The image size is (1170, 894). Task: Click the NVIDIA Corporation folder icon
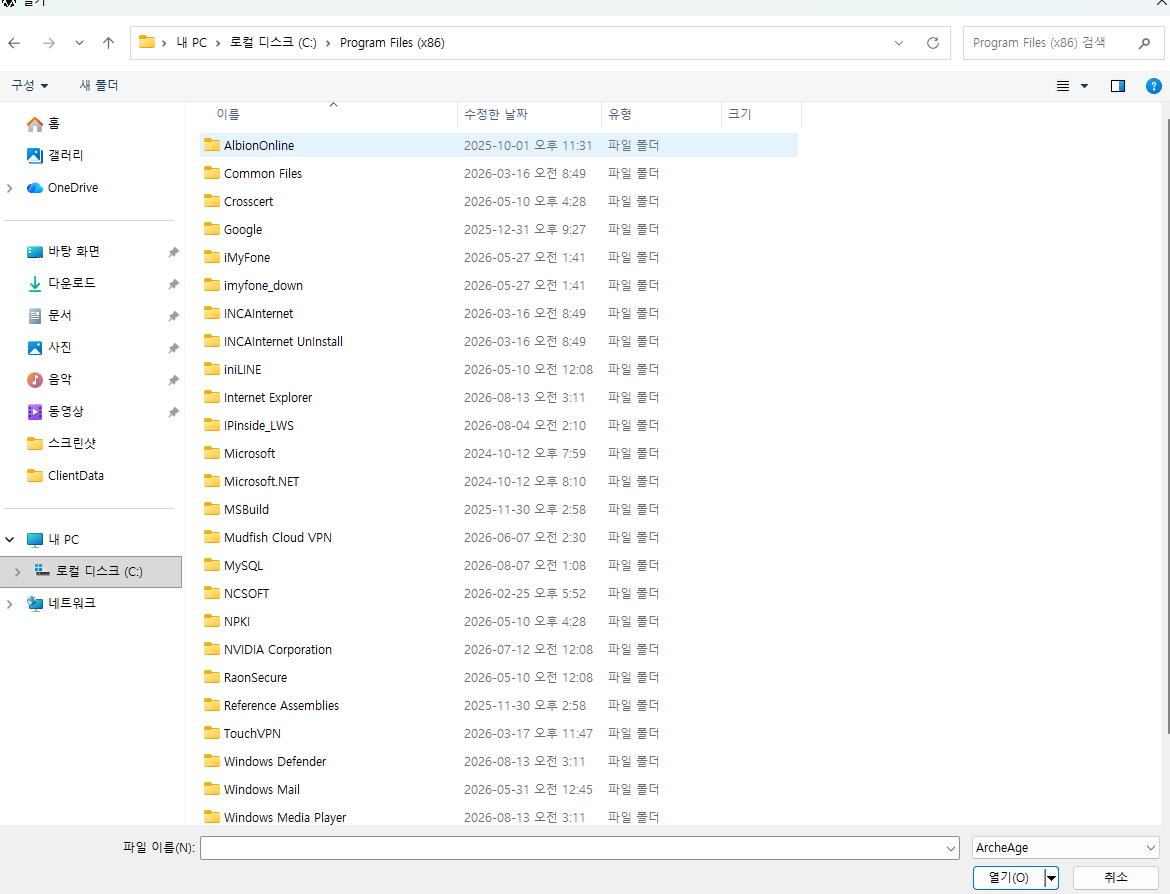[x=212, y=649]
